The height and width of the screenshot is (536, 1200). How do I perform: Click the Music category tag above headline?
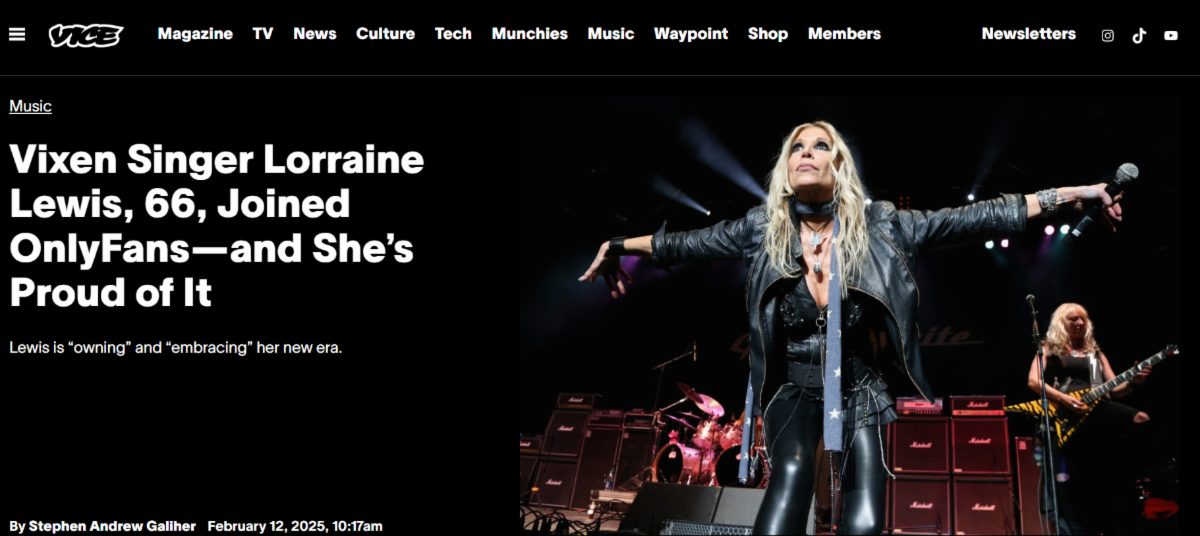click(30, 106)
